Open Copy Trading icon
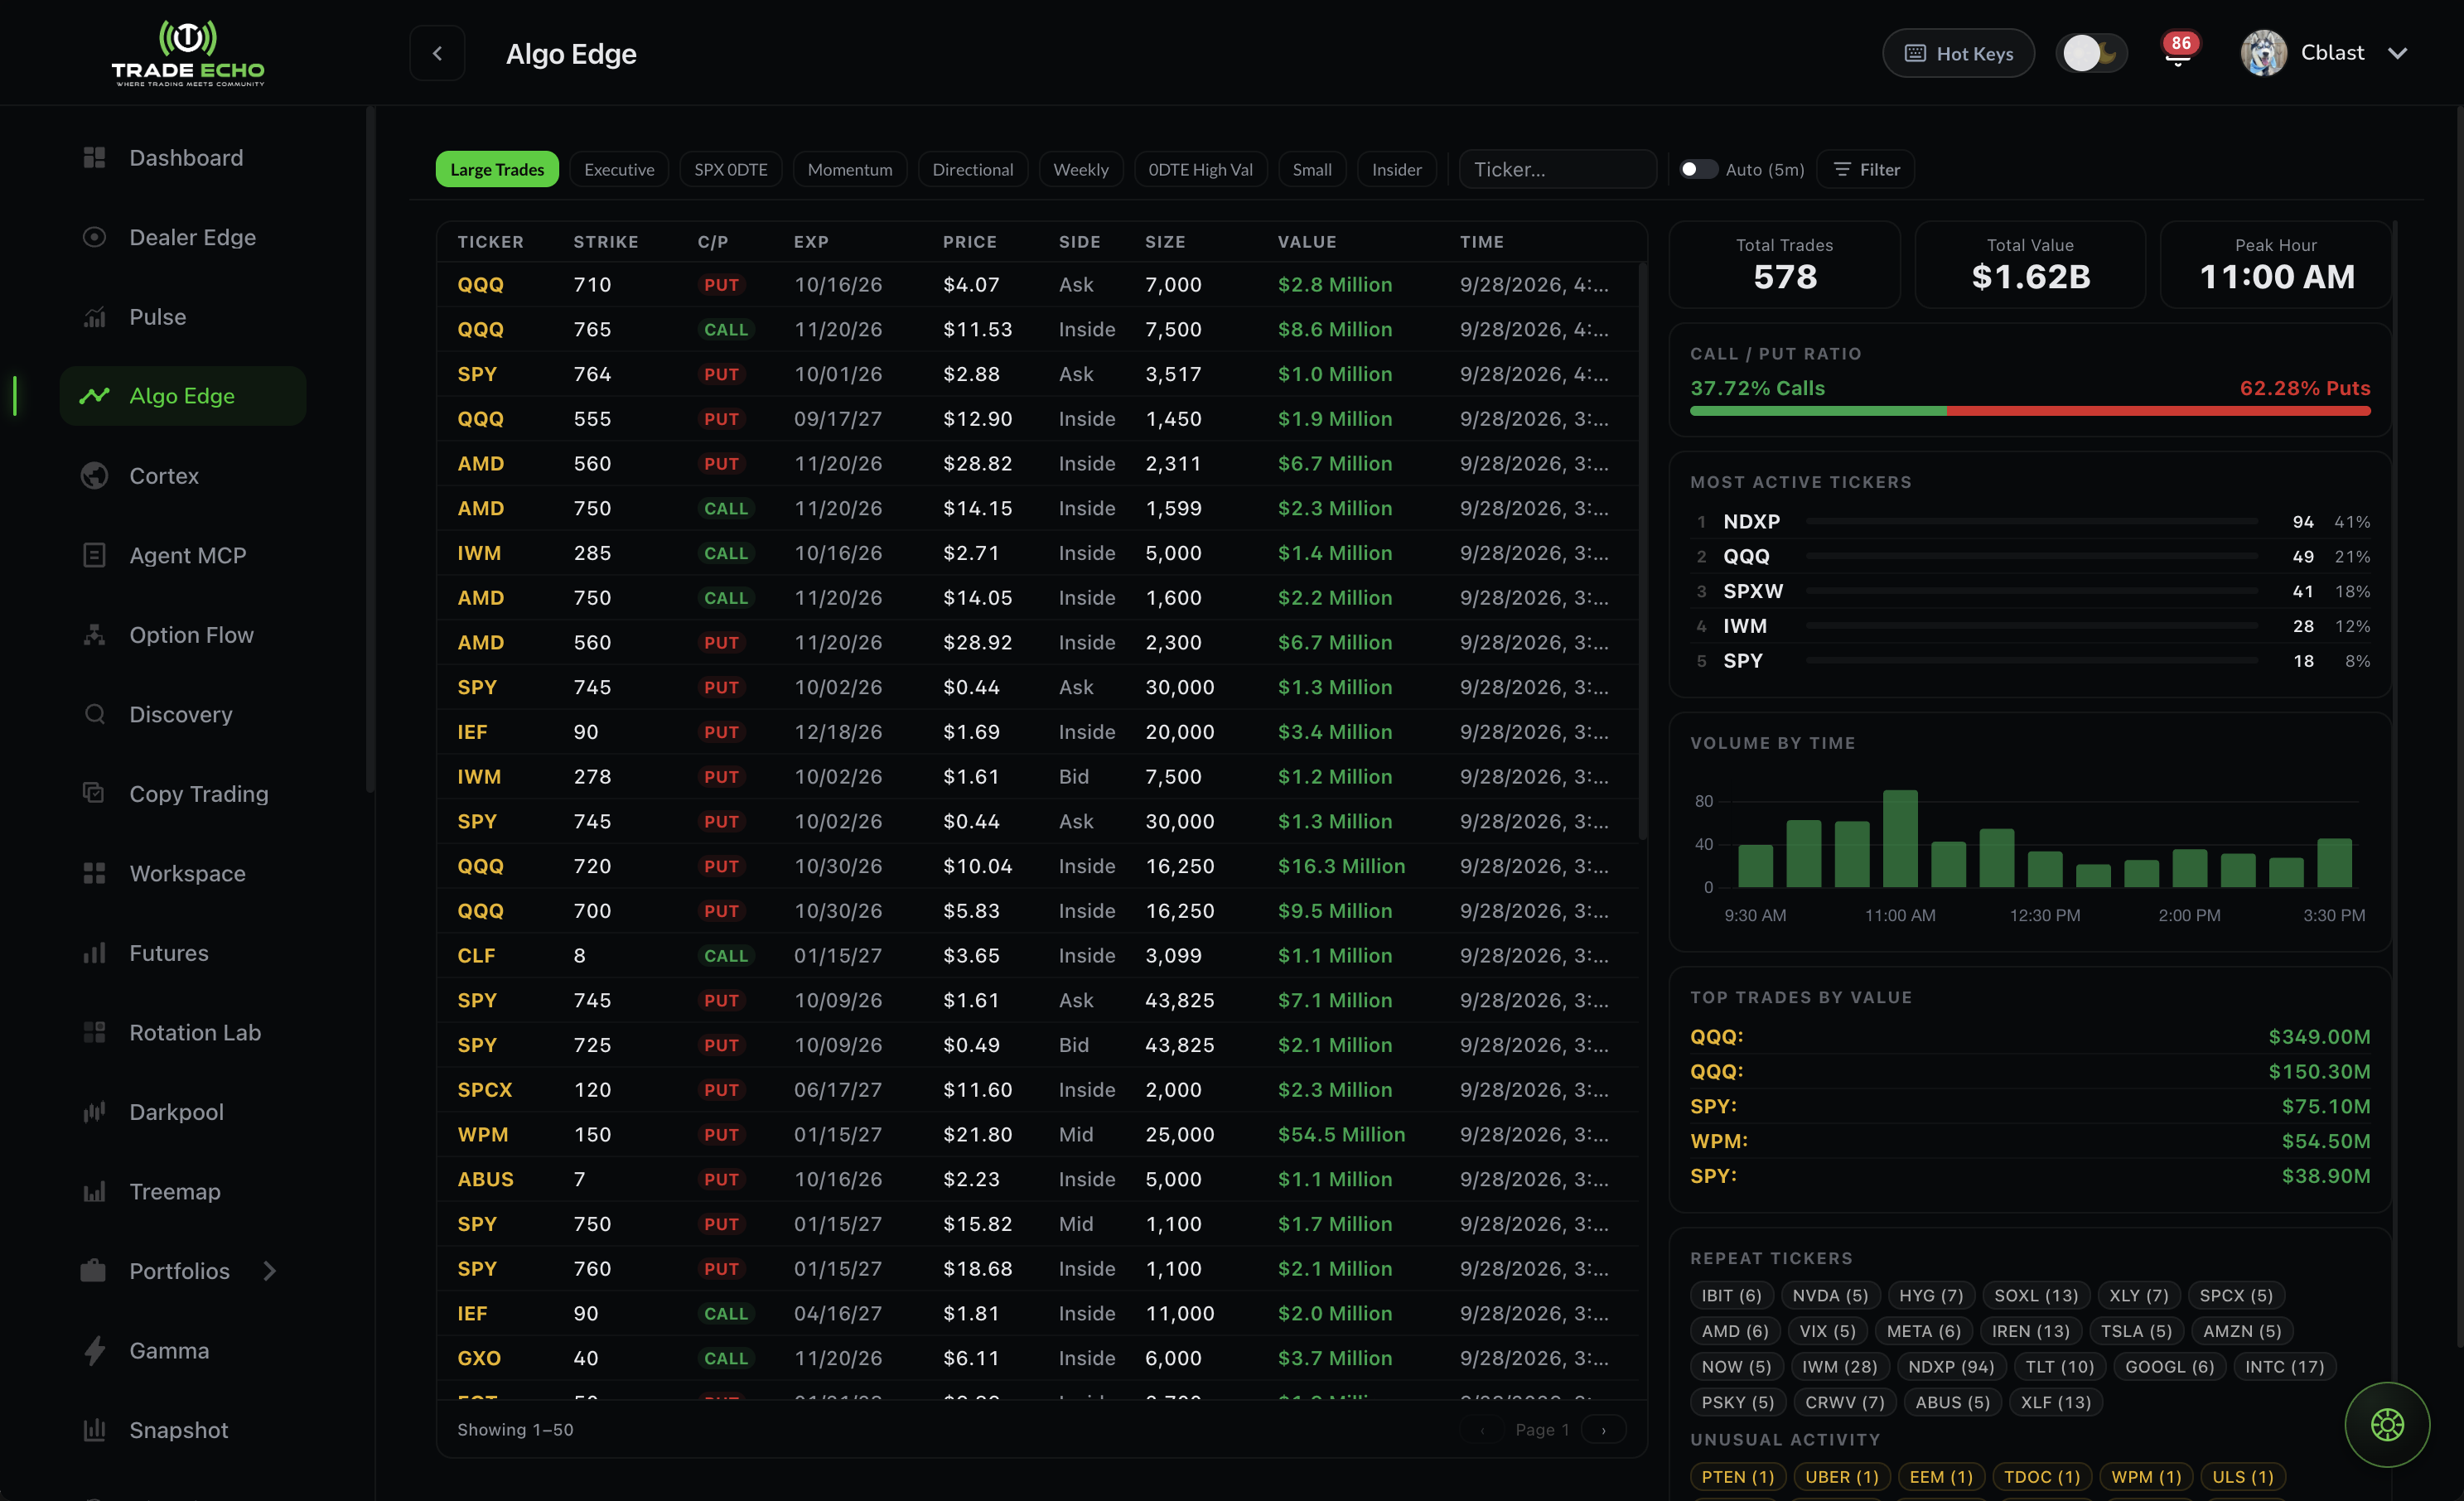The height and width of the screenshot is (1501, 2464). tap(94, 793)
